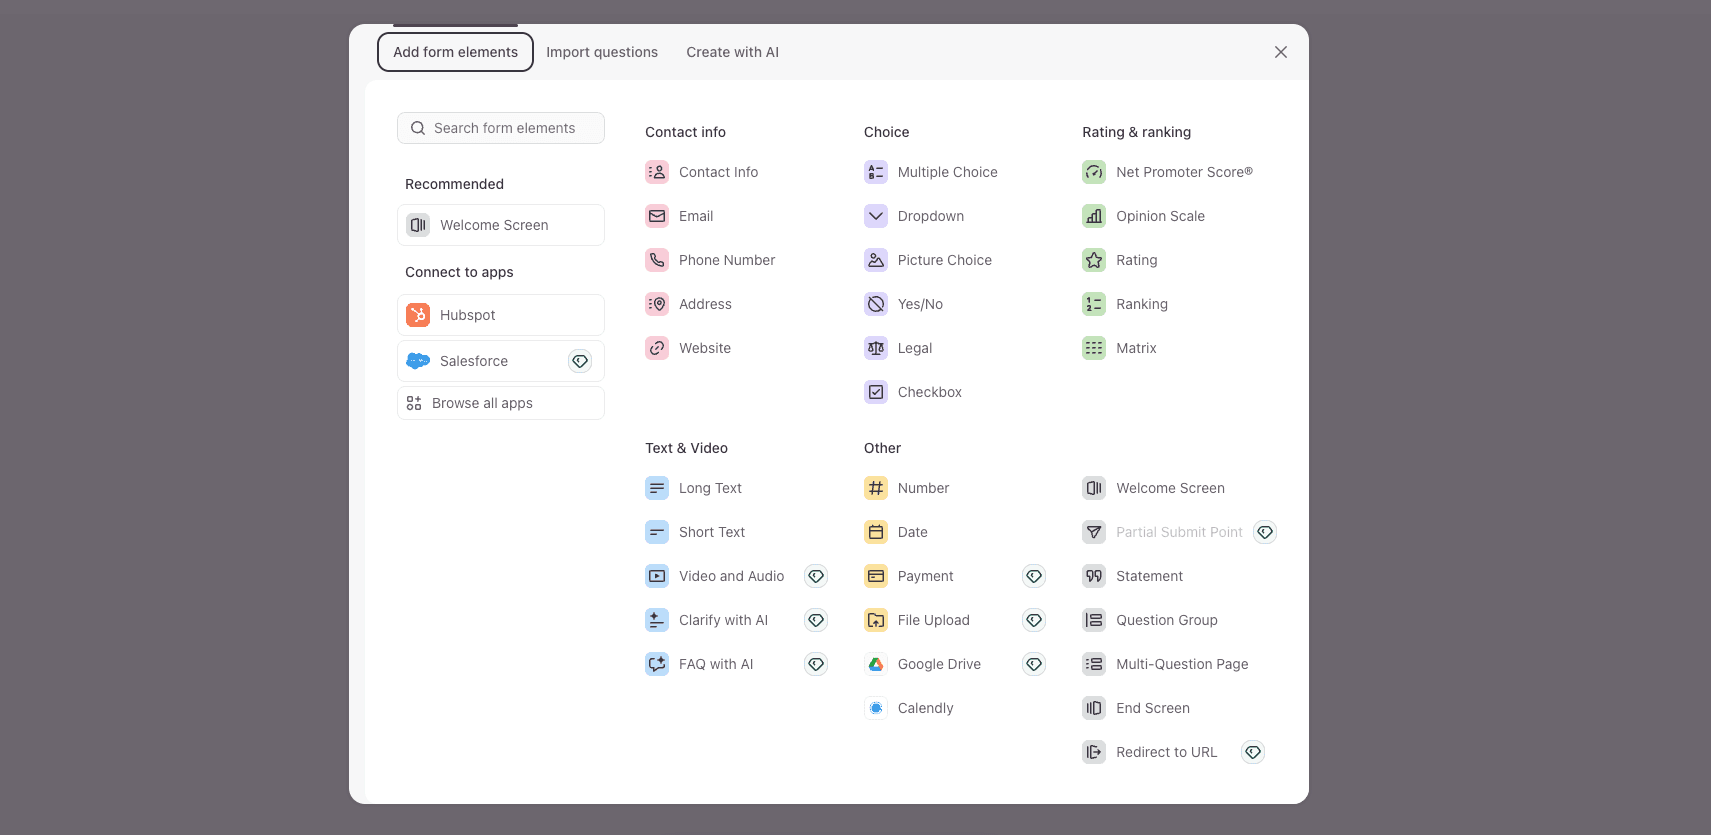
Task: Add recommended Welcome Screen element
Action: tap(501, 225)
